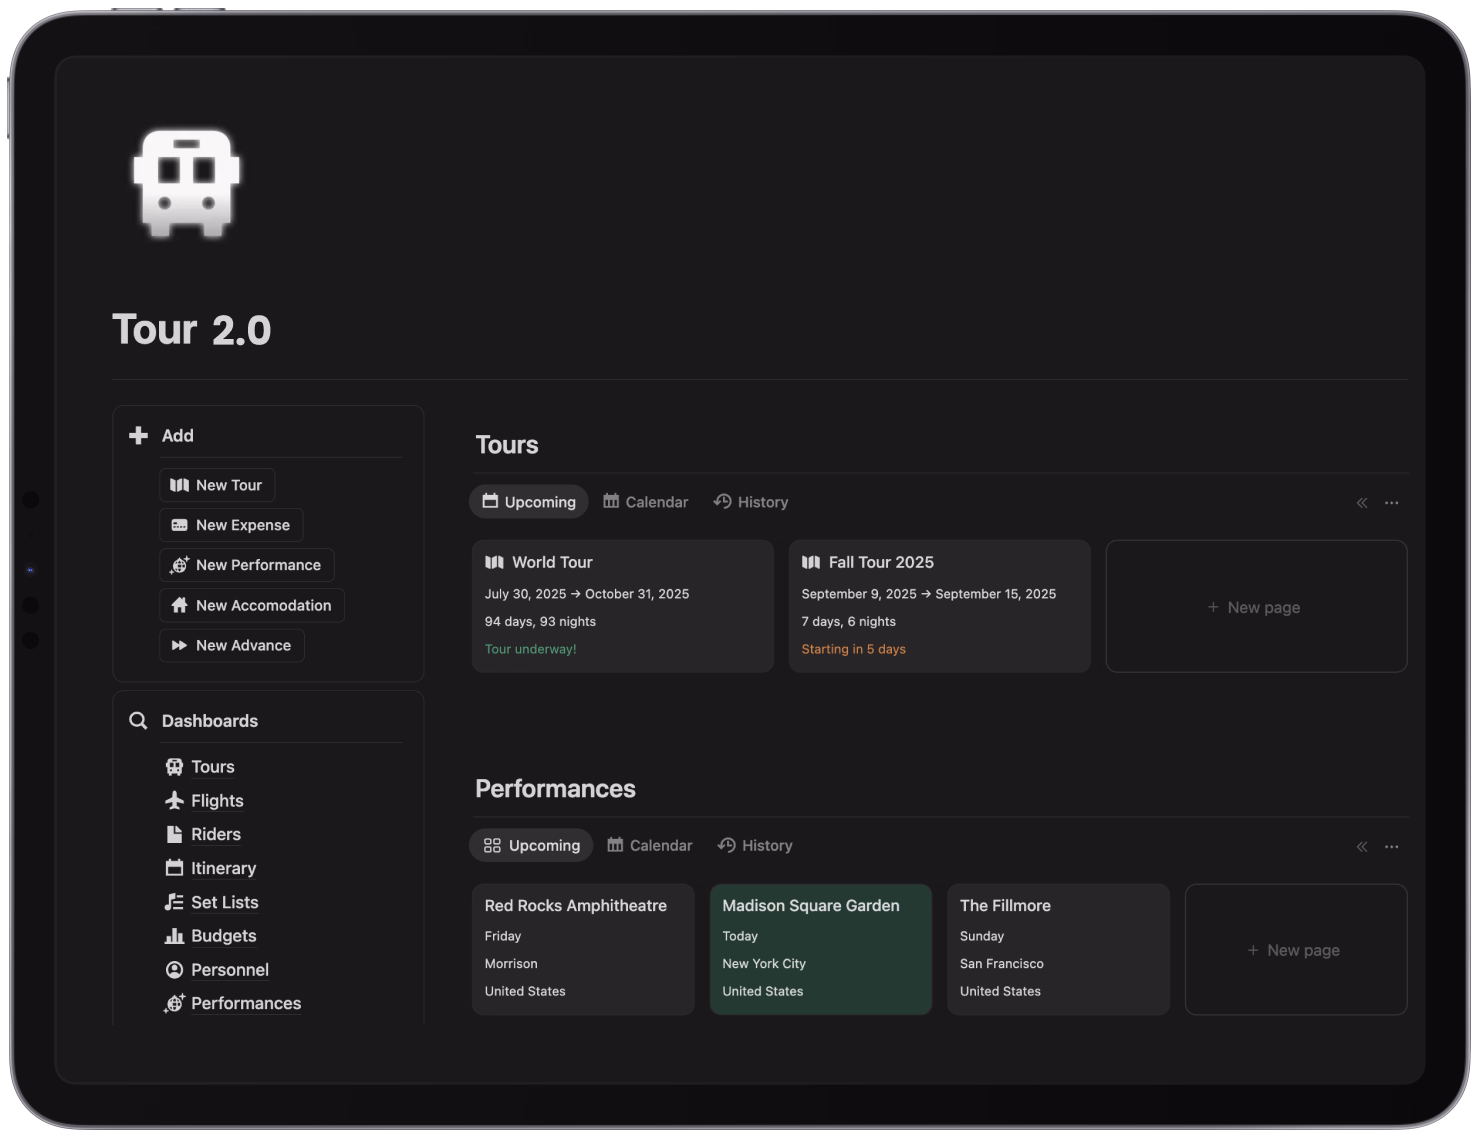This screenshot has height=1140, width=1480.
Task: Click the Itinerary calendar icon
Action: [174, 868]
